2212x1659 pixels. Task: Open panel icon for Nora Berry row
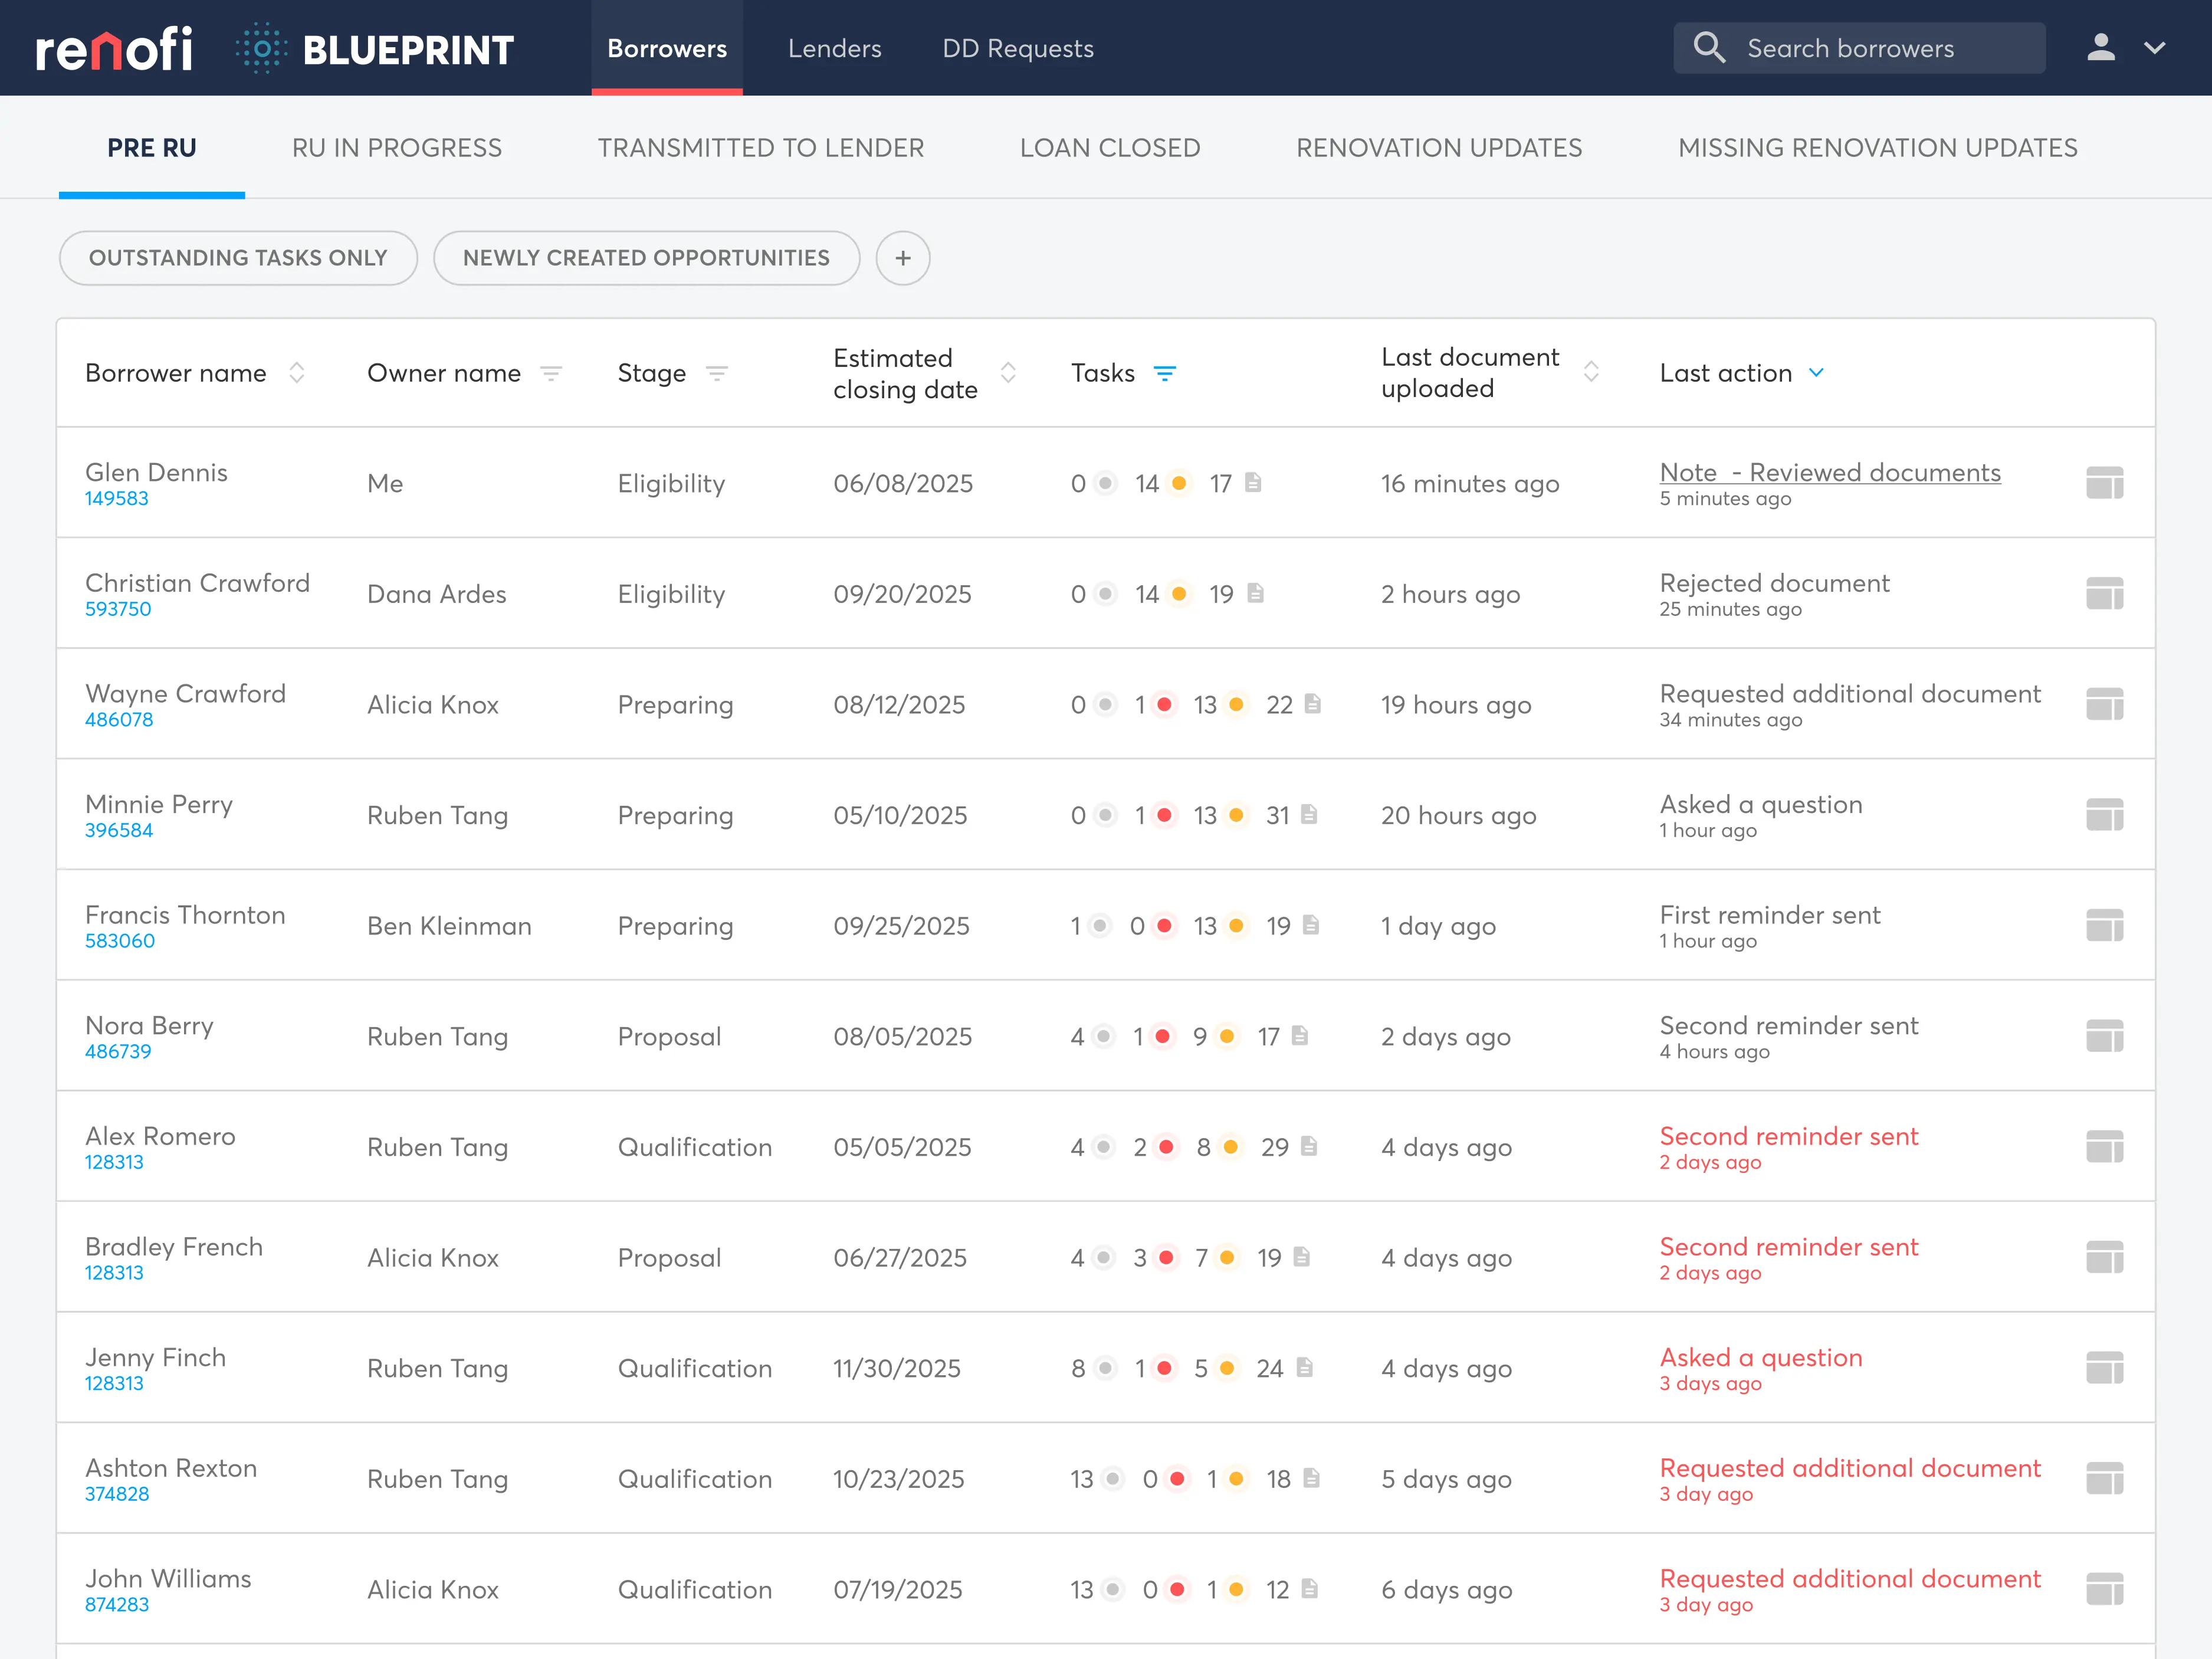tap(2104, 1036)
